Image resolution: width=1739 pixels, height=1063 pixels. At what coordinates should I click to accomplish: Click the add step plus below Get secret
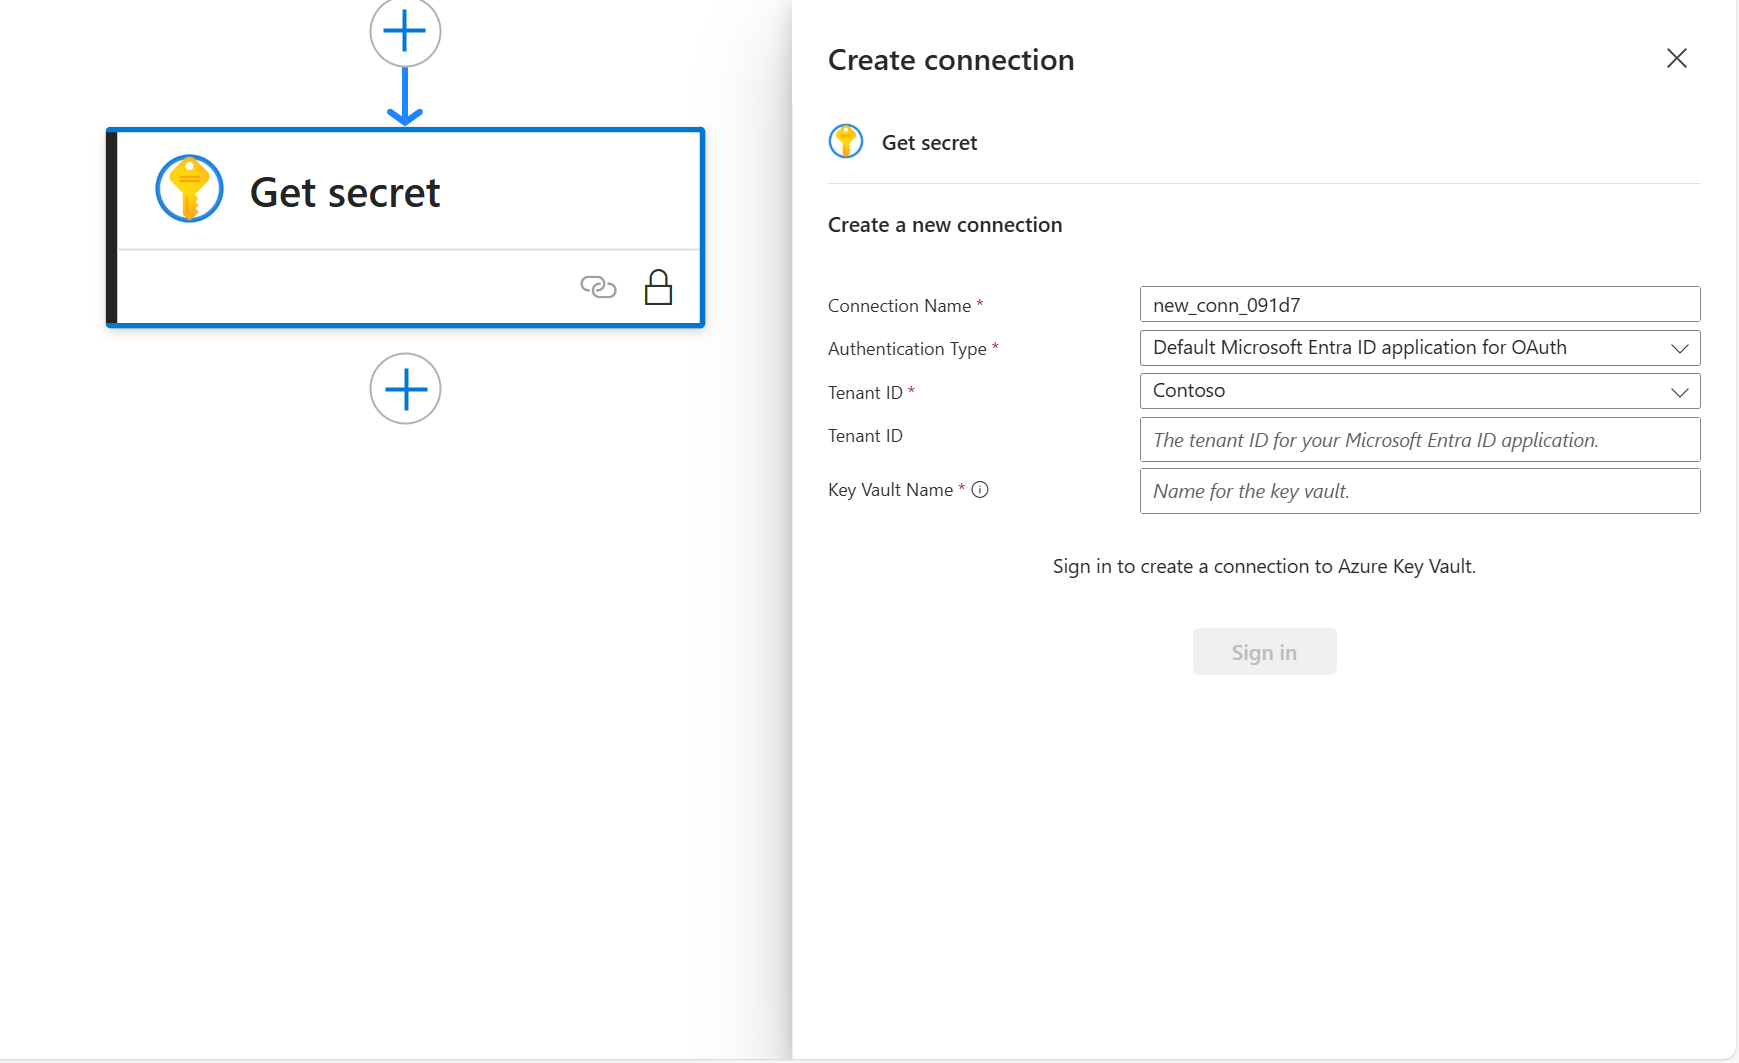405,389
